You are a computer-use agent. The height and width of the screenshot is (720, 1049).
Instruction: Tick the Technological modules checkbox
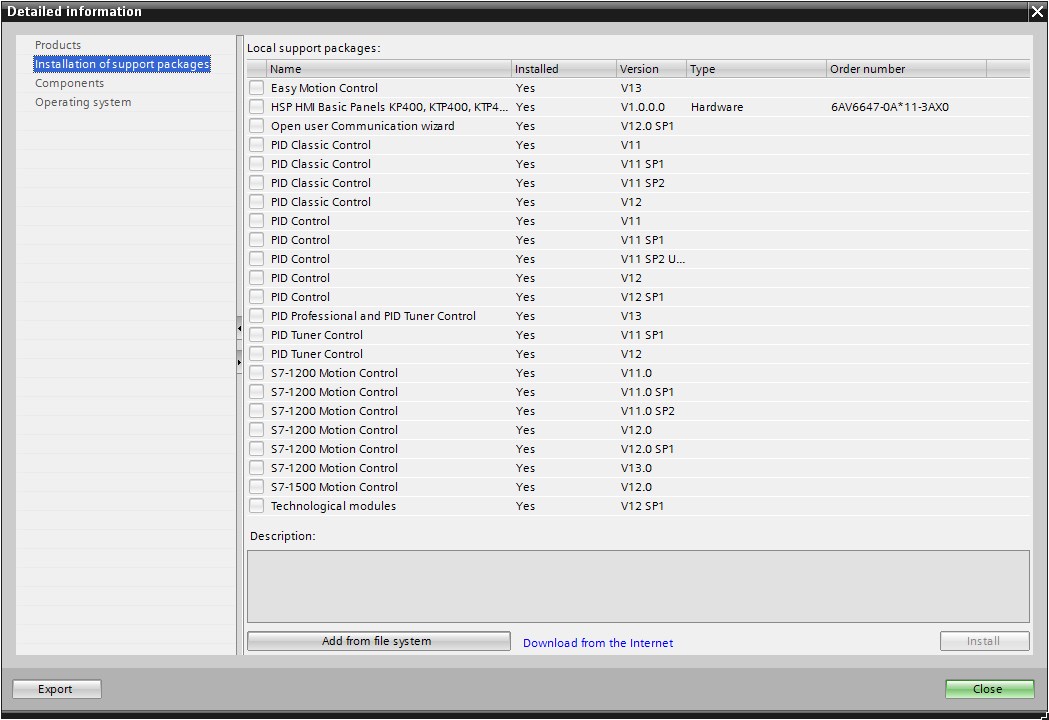click(256, 506)
